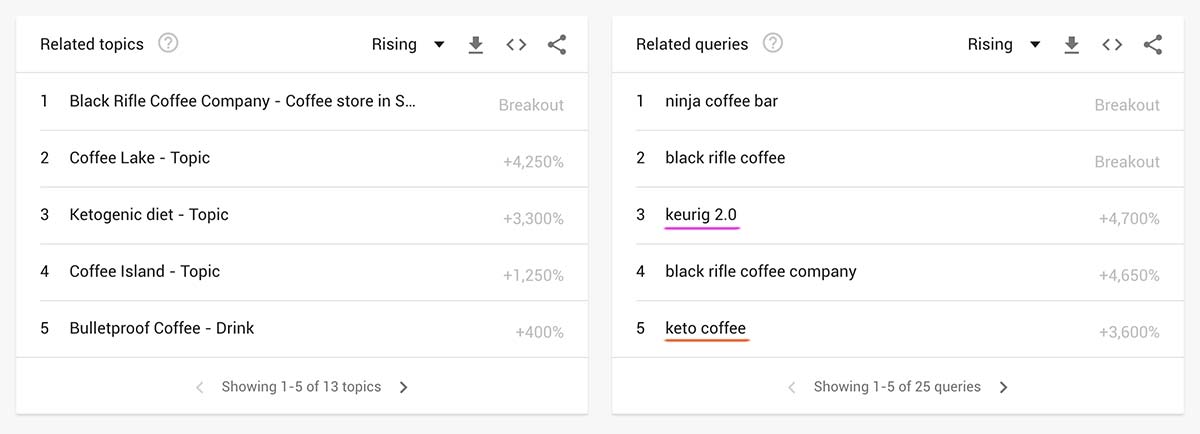Open ninja coffee bar query

pyautogui.click(x=721, y=101)
